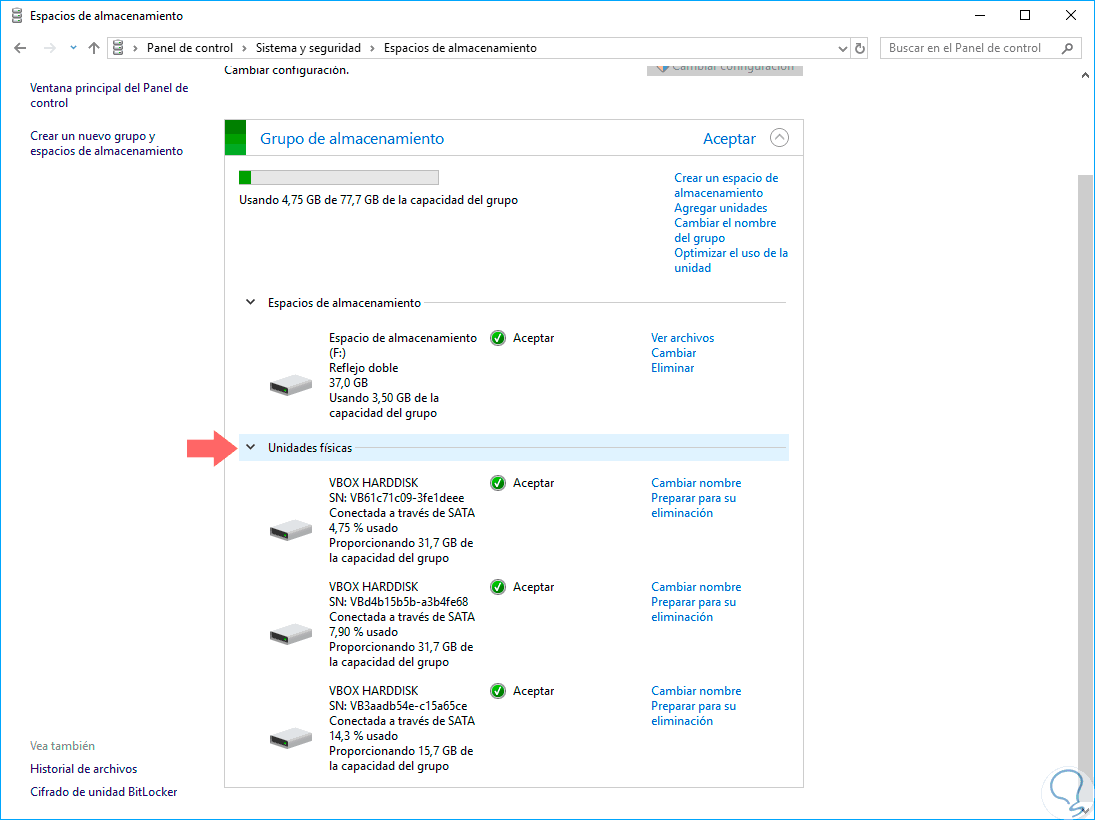
Task: Open recent locations dropdown chevron
Action: (73, 48)
